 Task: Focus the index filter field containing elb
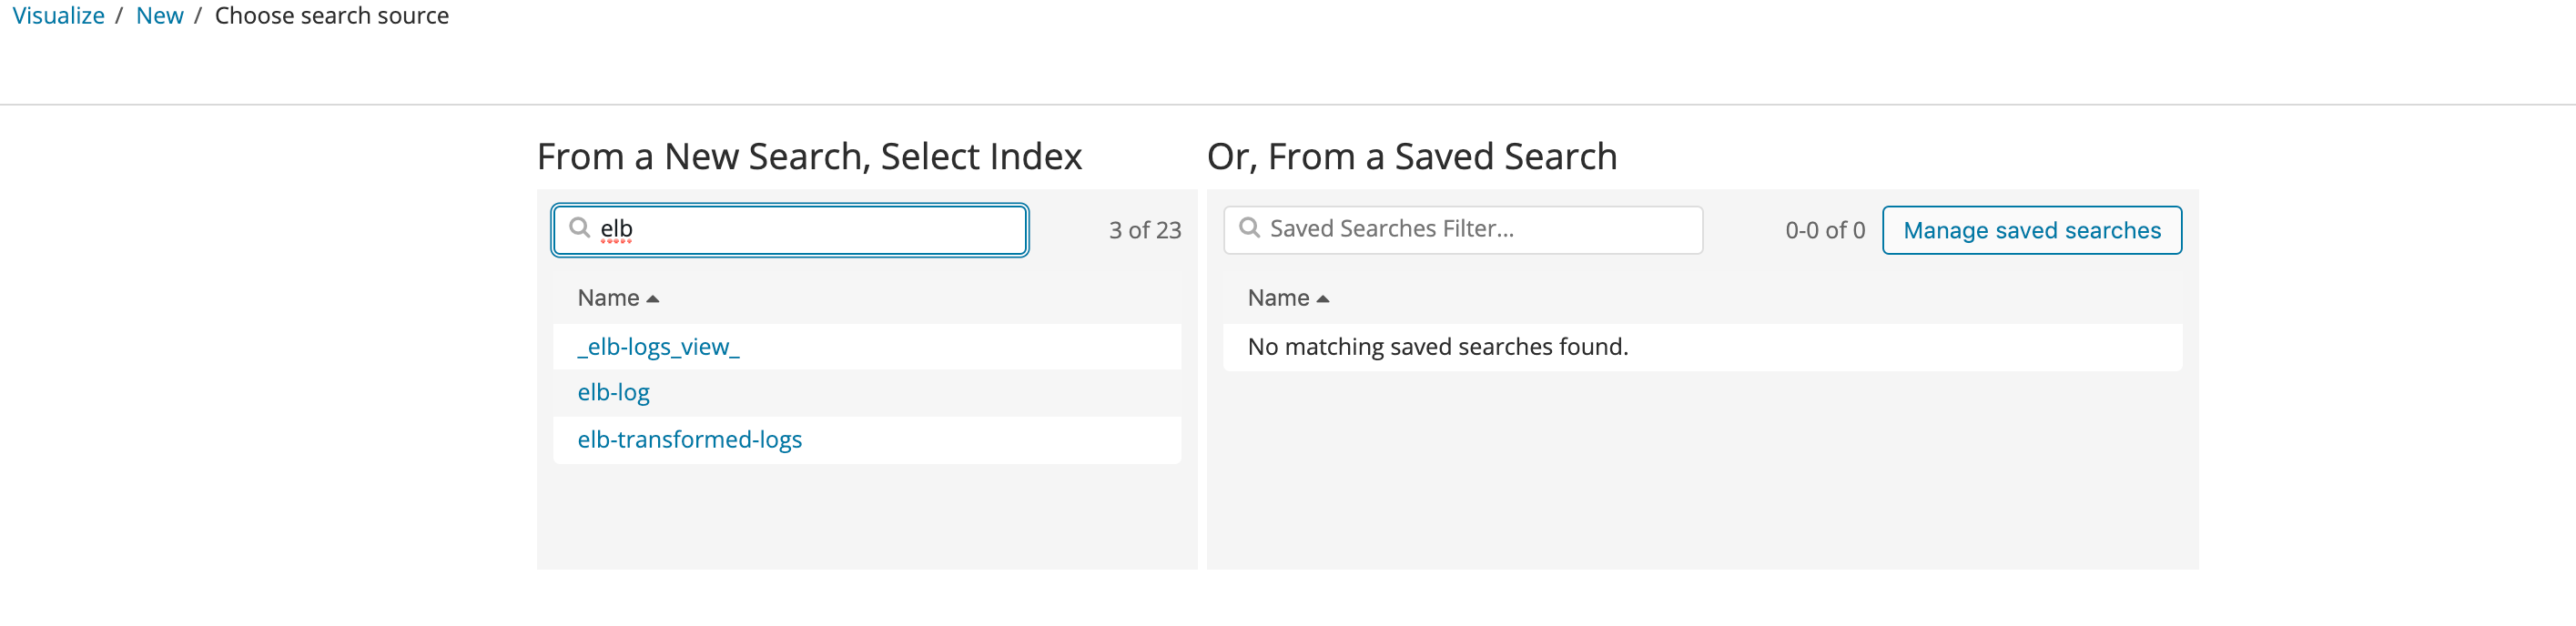point(810,230)
